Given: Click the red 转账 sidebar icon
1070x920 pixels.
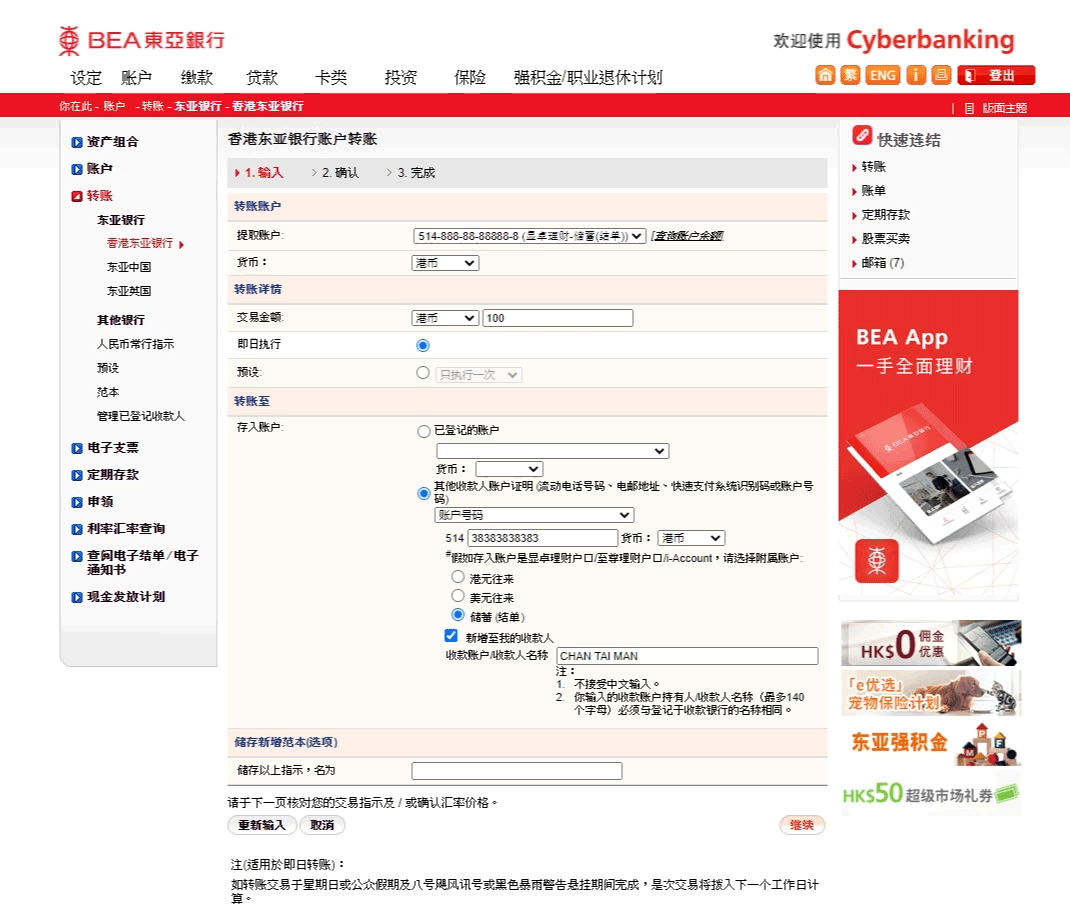Looking at the screenshot, I should tap(77, 196).
